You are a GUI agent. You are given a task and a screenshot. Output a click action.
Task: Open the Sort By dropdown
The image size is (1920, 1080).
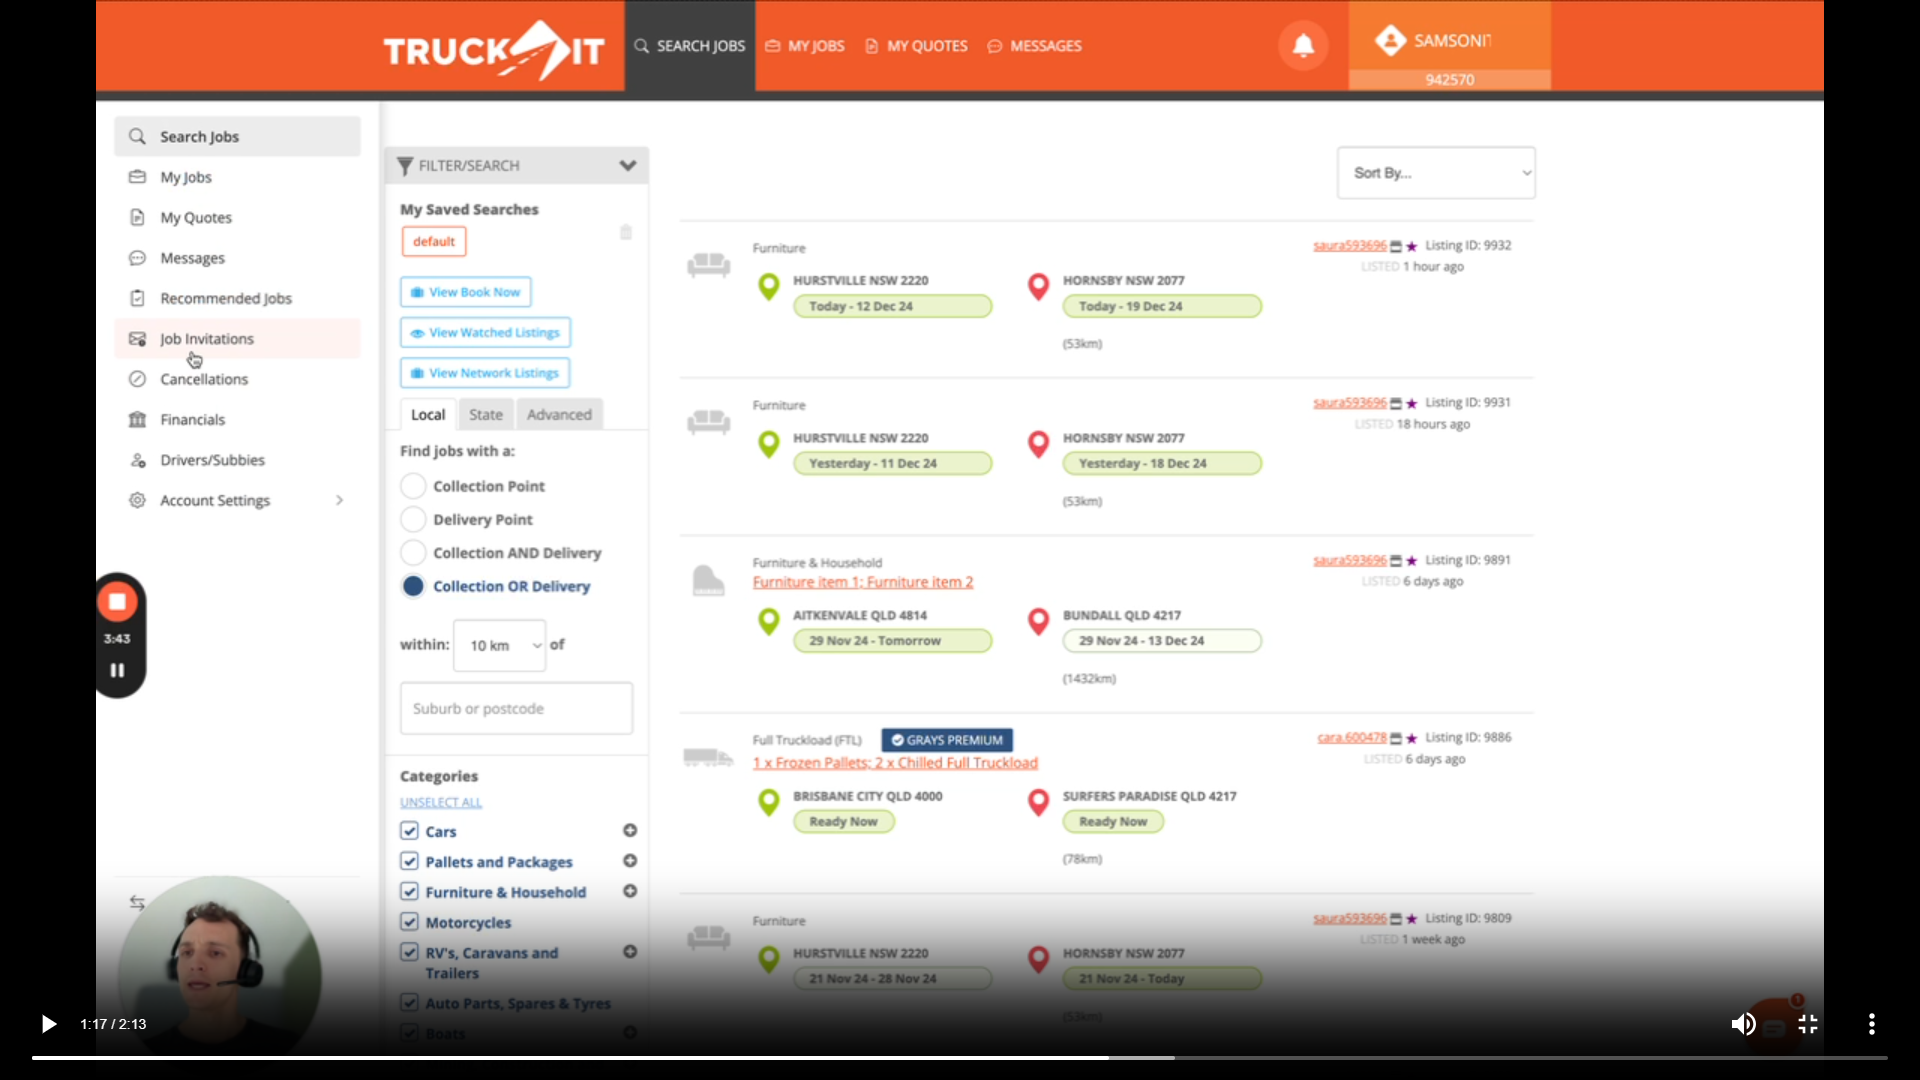[x=1435, y=173]
